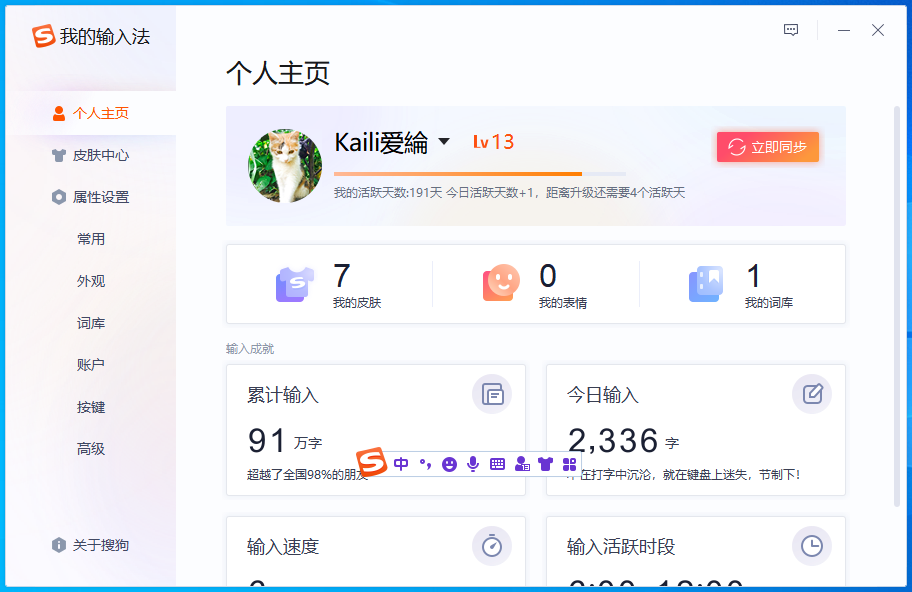Select the T-shirt skin icon on the toolbar

(545, 463)
